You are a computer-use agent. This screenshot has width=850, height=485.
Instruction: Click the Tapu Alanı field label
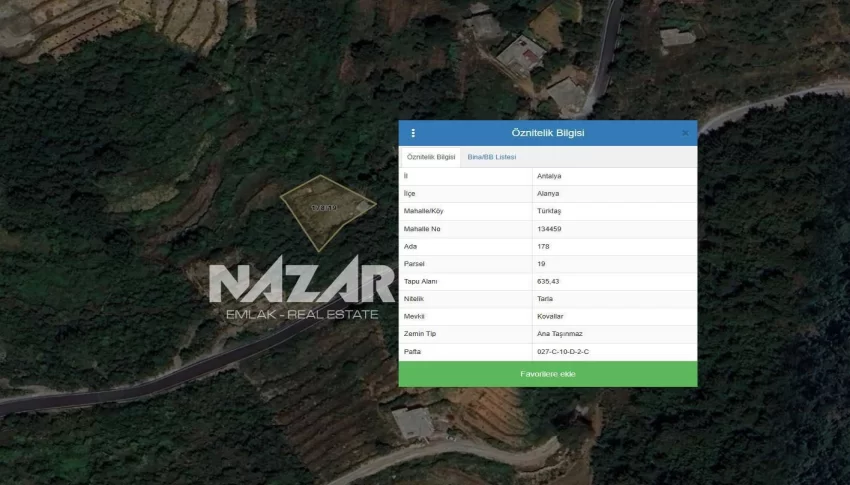click(x=420, y=281)
